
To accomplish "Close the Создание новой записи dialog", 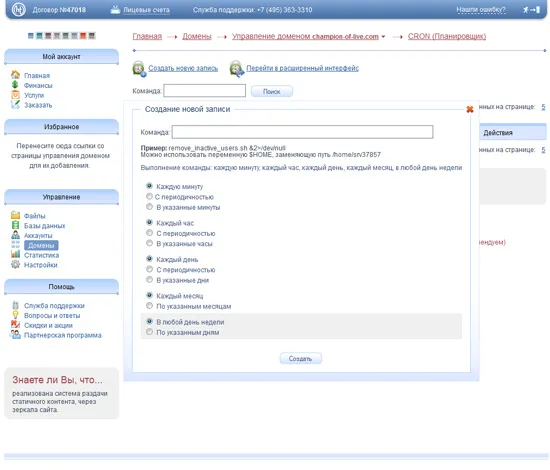I will pos(470,109).
